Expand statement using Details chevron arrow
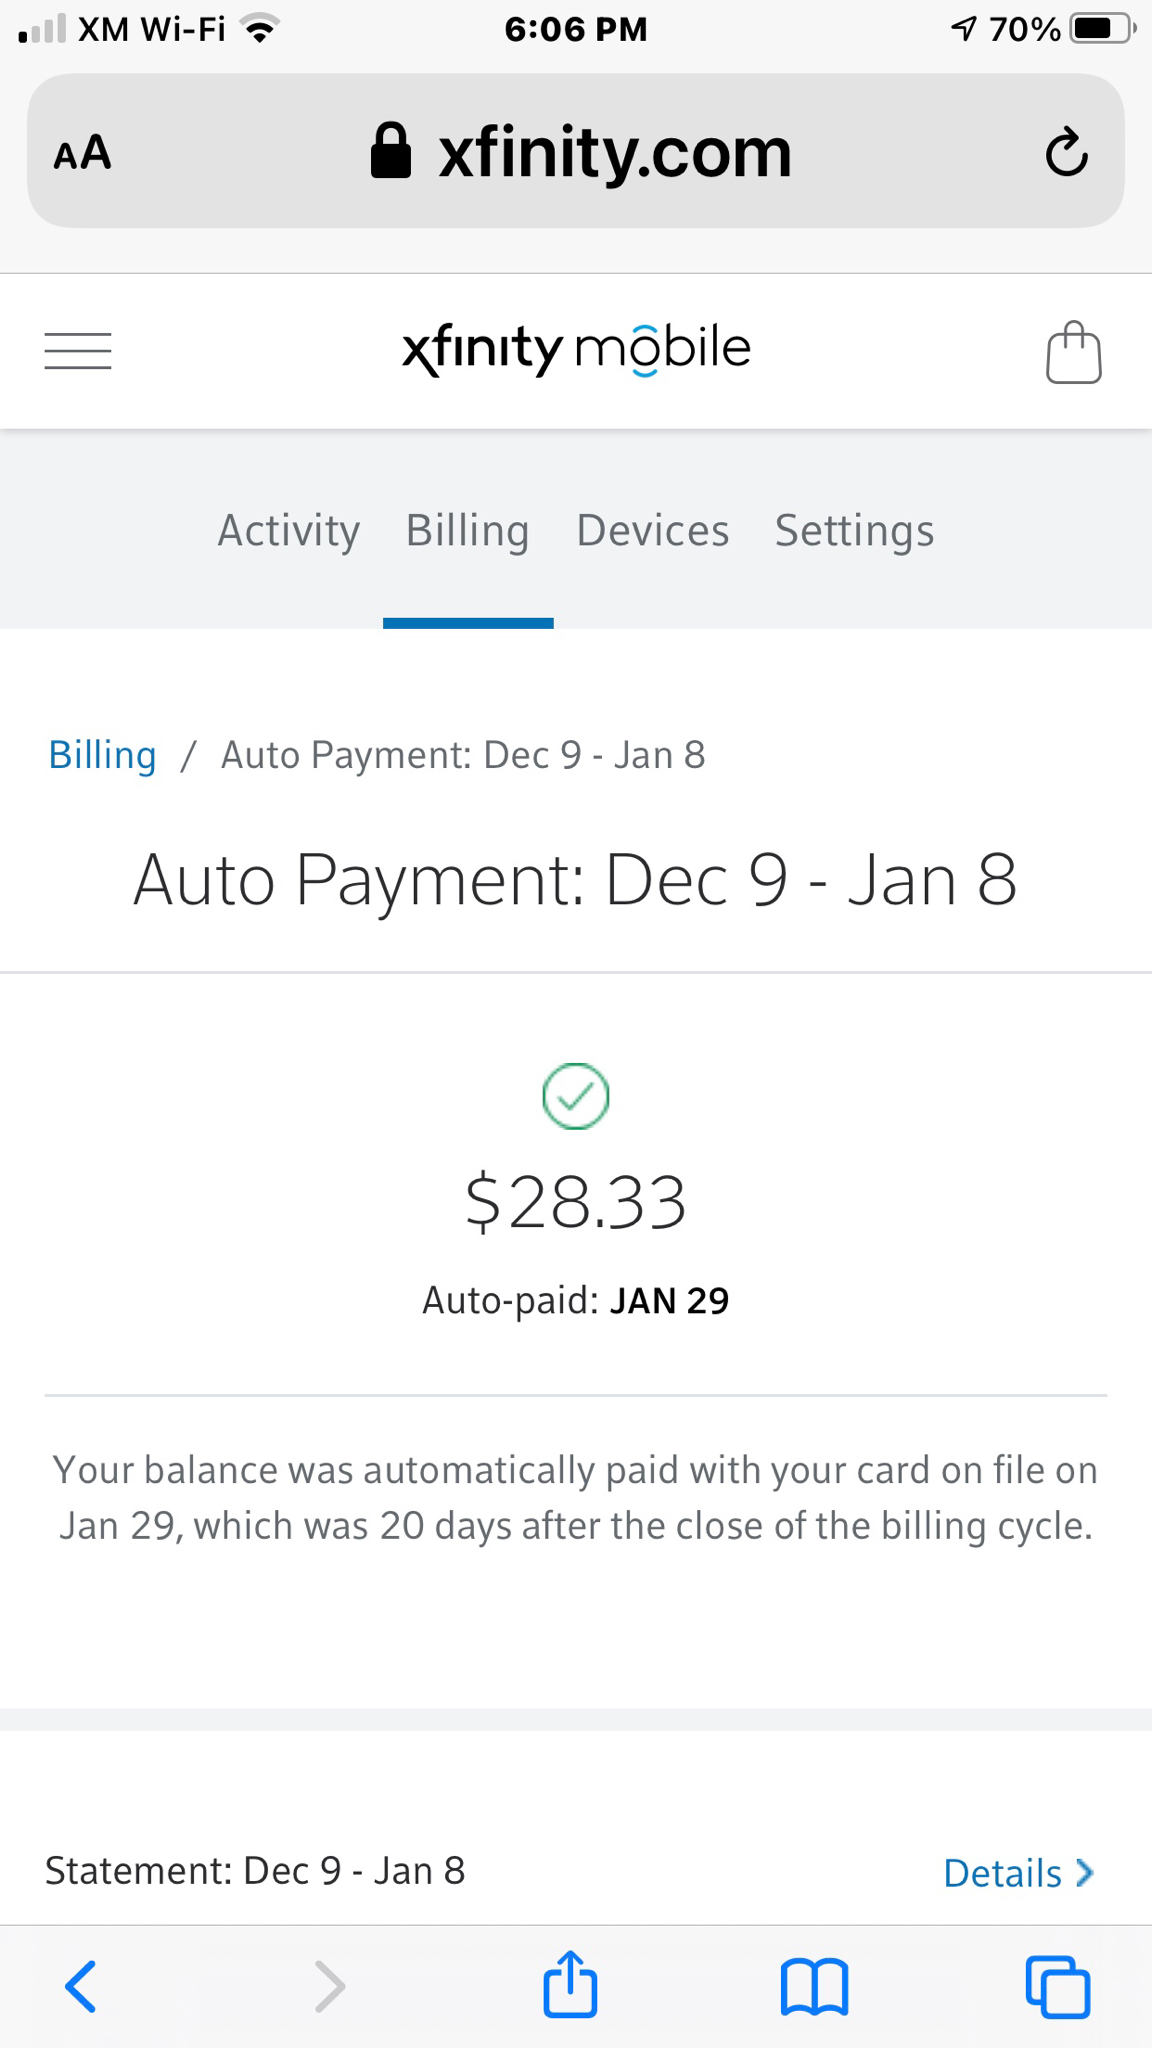The width and height of the screenshot is (1152, 2048). click(x=1085, y=1873)
